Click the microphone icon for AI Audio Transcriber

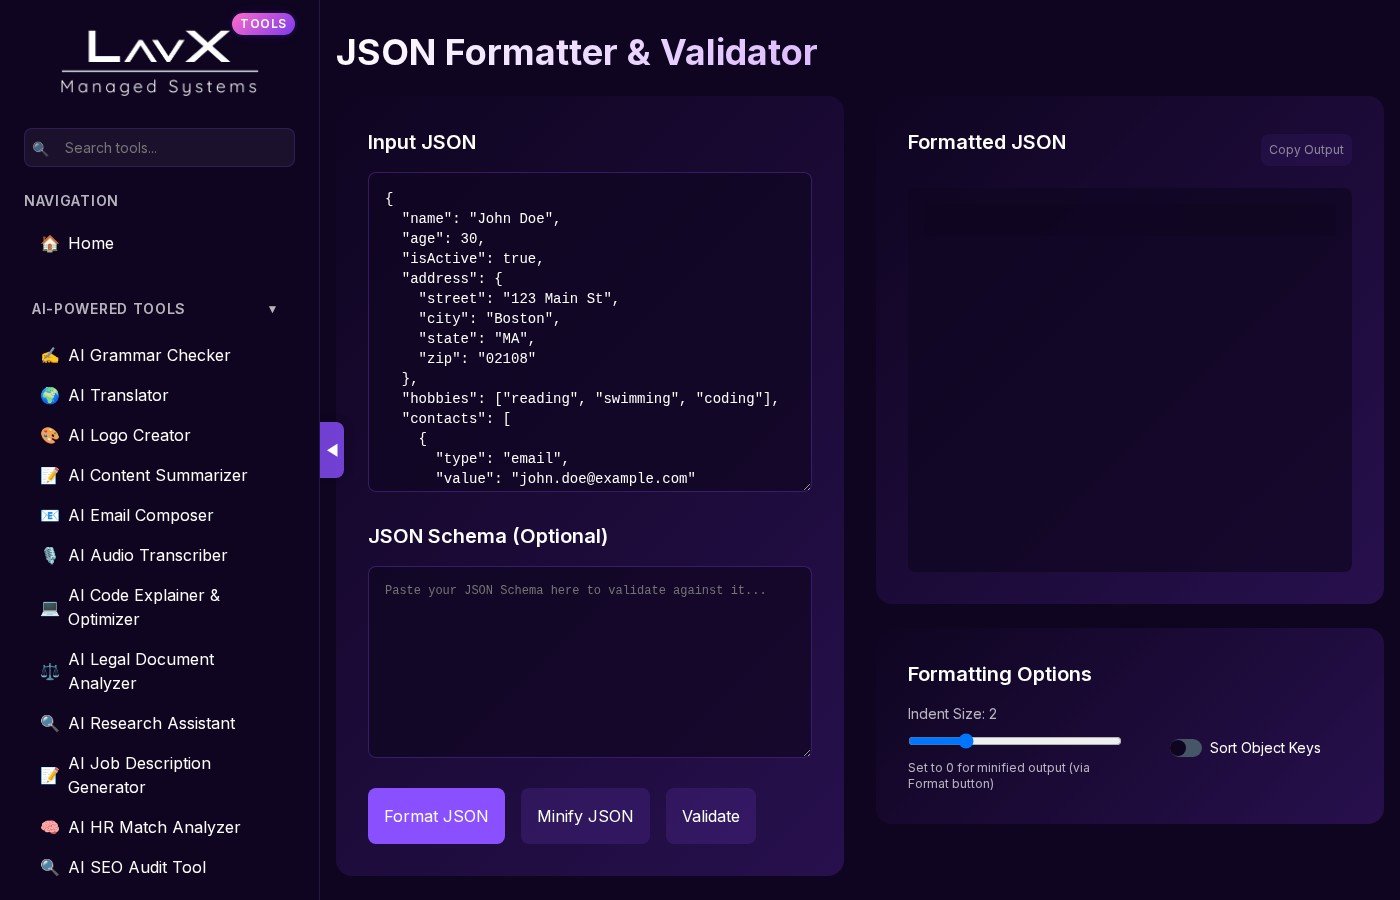point(49,556)
